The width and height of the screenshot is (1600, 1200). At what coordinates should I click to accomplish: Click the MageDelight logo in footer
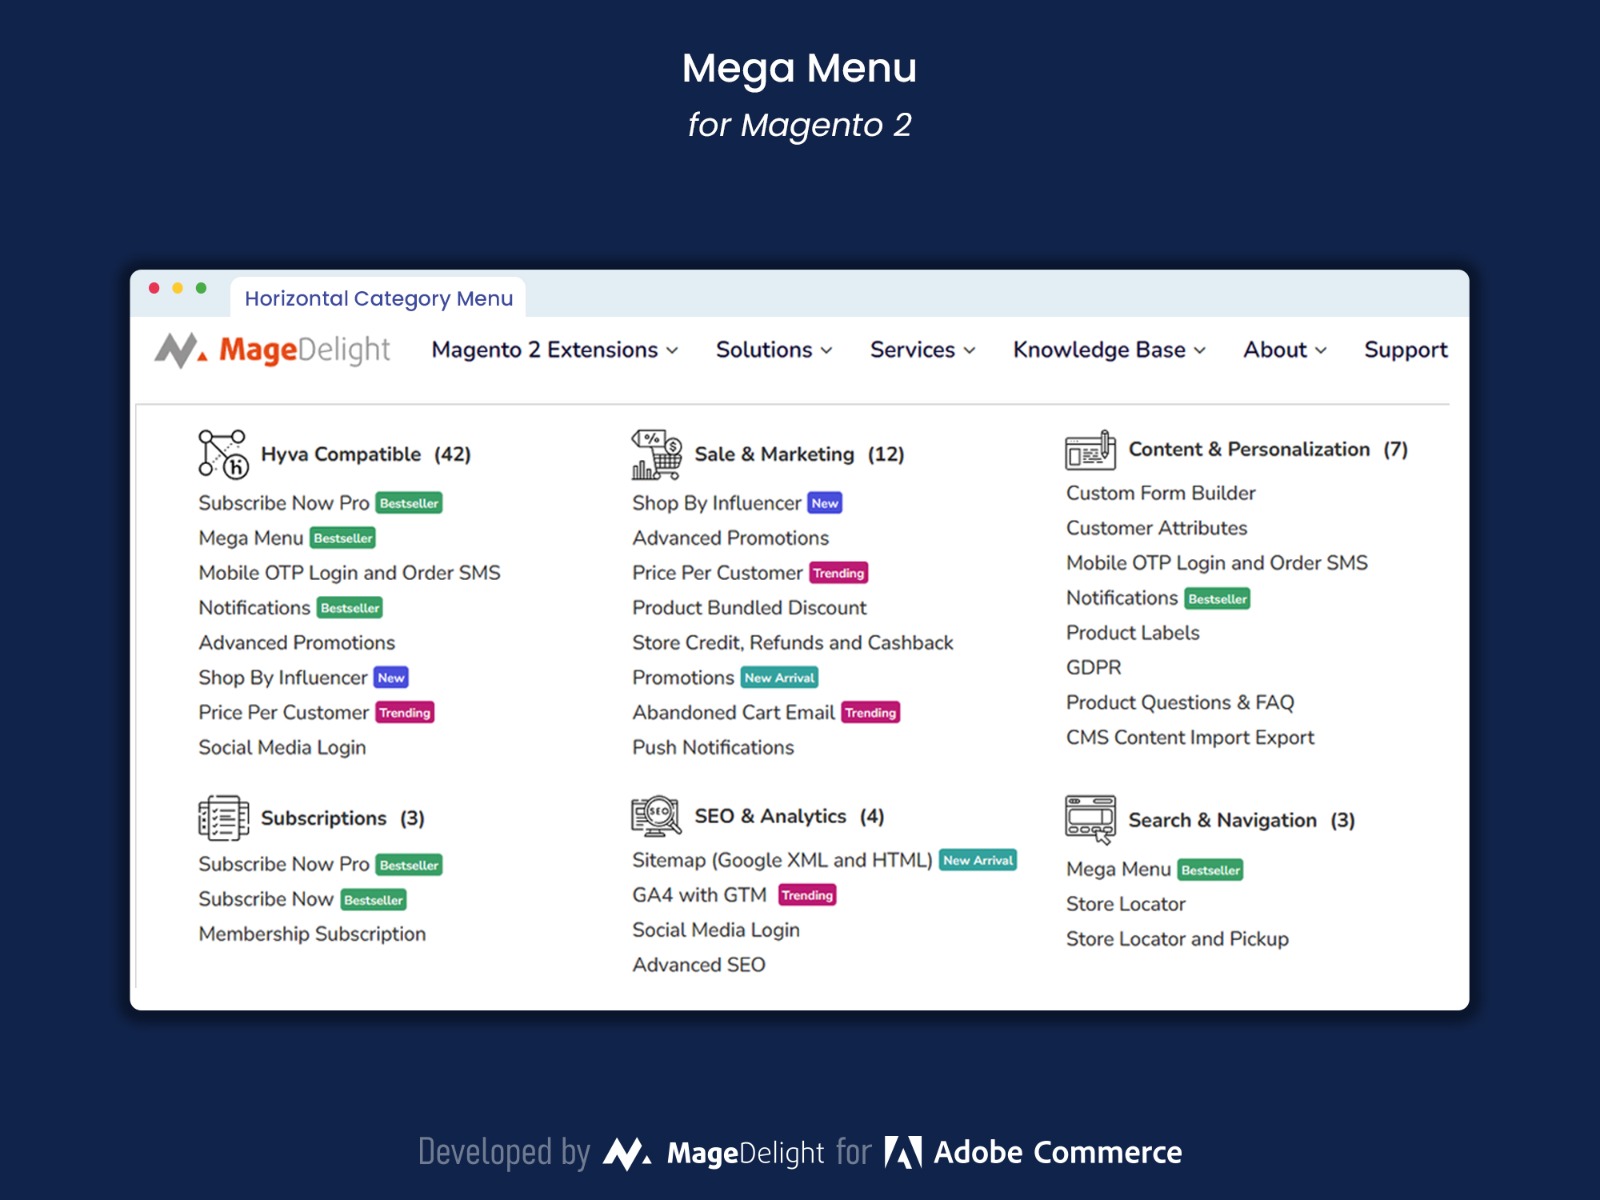coord(714,1153)
